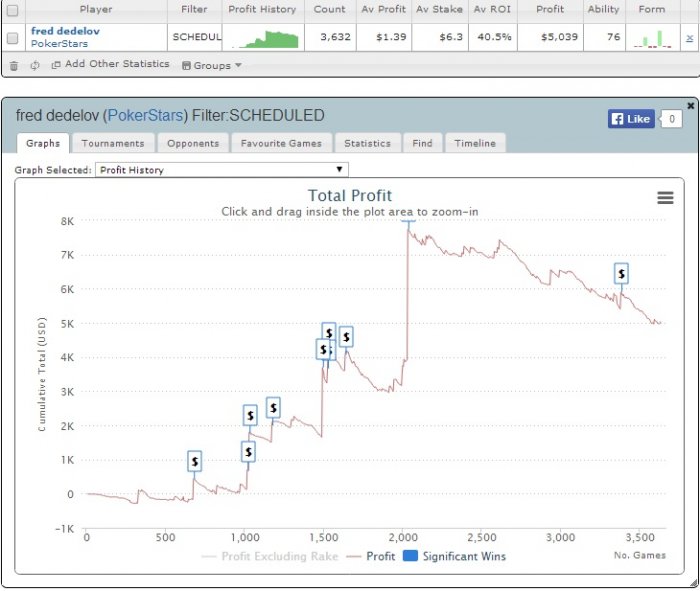Screen dimensions: 700x591
Task: Switch to the Find tab
Action: coord(422,143)
